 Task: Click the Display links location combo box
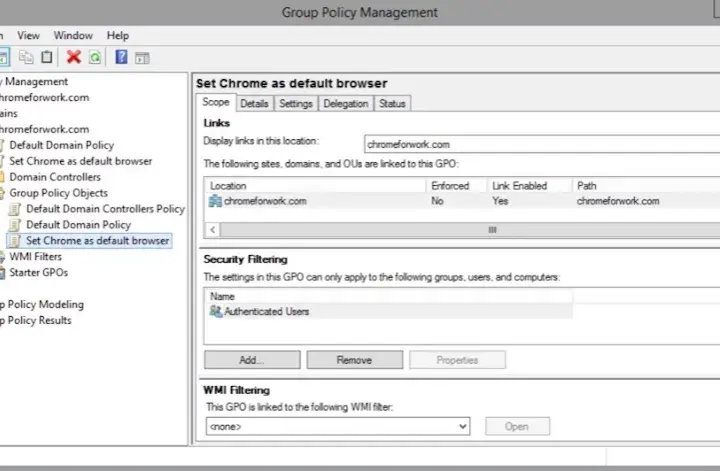click(542, 144)
